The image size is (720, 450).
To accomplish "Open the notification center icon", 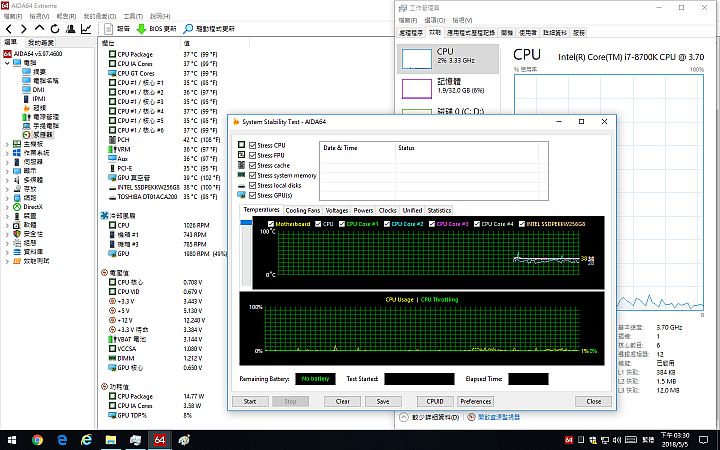I will [x=703, y=440].
